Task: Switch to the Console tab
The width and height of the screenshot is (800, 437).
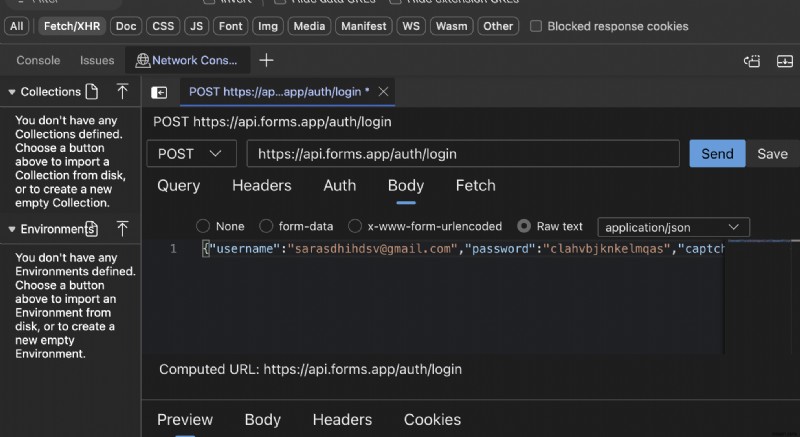Action: coord(38,60)
